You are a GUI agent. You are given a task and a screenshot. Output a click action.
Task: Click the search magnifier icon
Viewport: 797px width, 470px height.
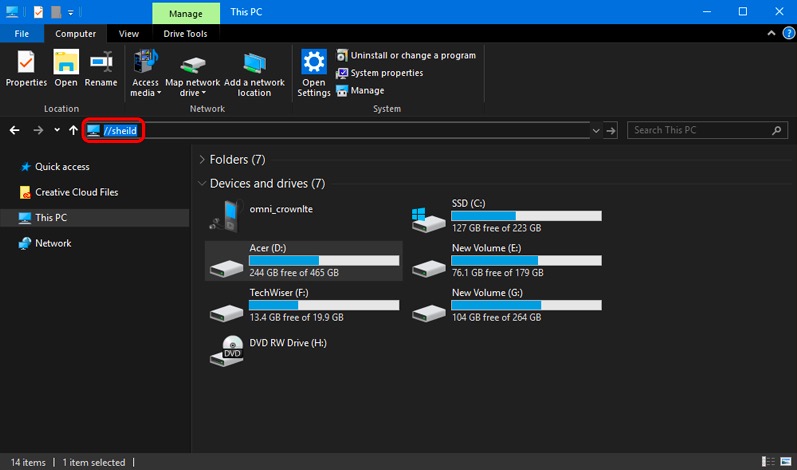click(x=776, y=131)
